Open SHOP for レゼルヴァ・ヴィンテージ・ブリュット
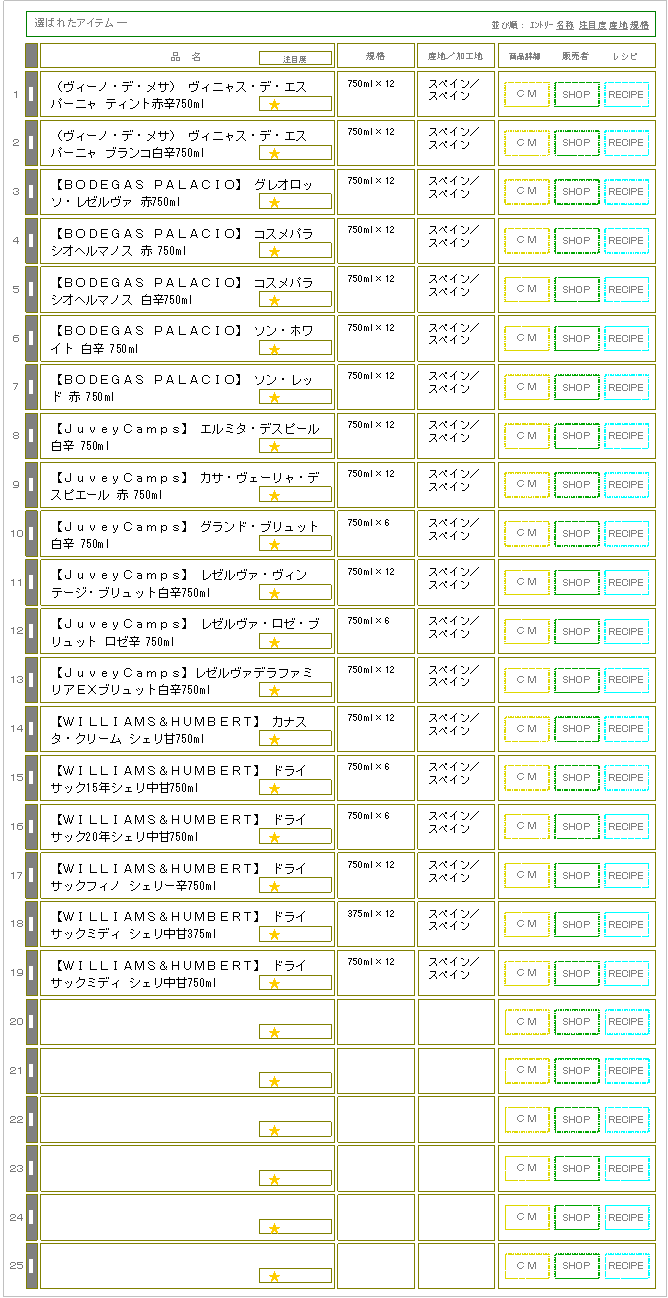Viewport: 668px width, 1298px height. [x=576, y=583]
